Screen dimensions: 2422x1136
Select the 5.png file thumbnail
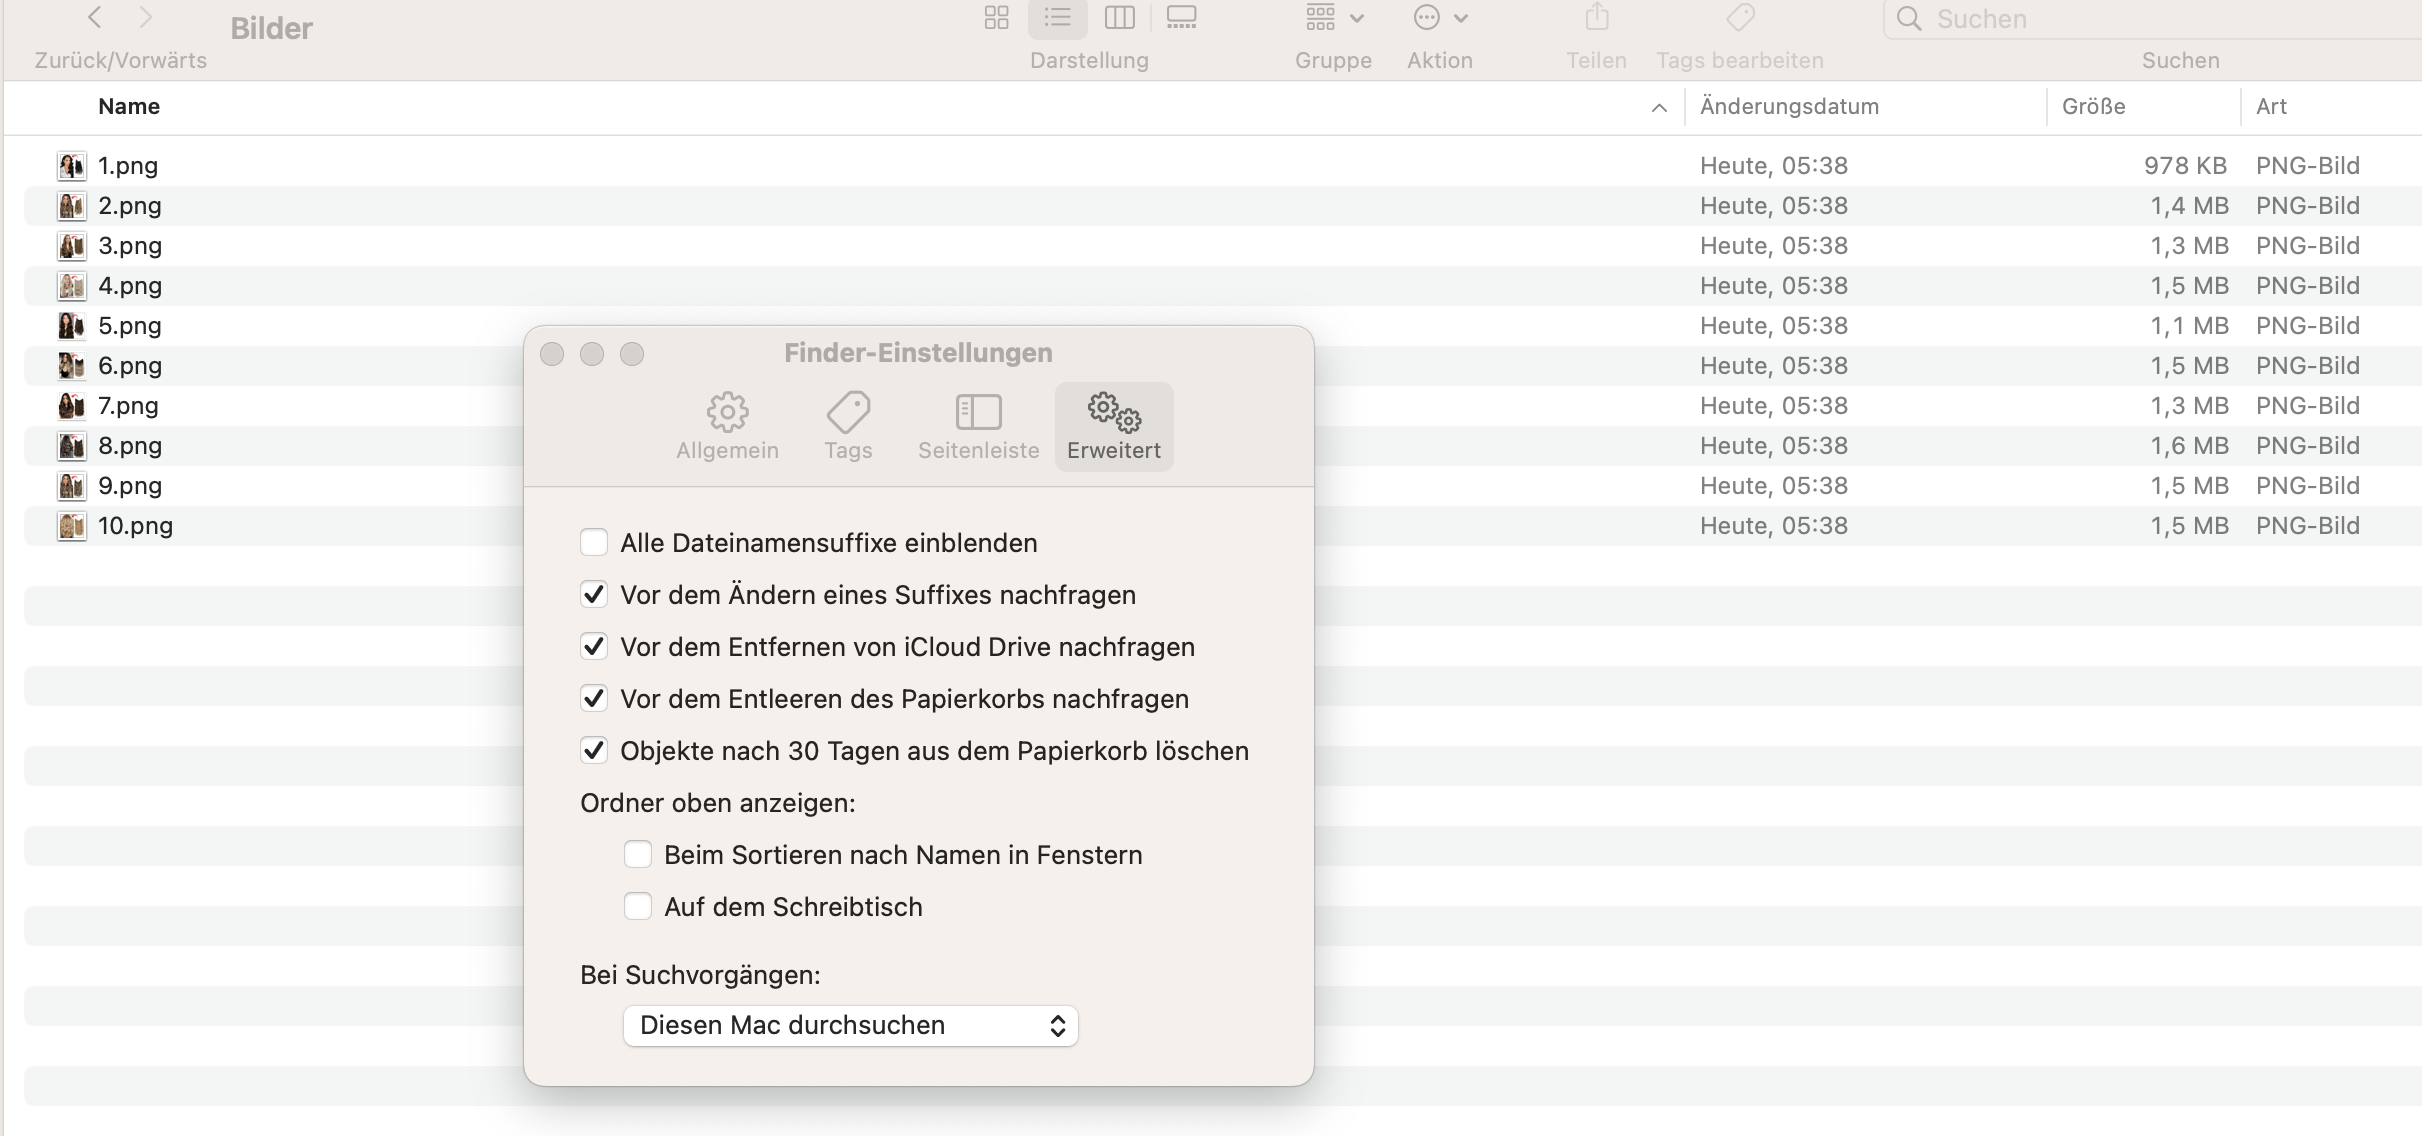[x=71, y=326]
